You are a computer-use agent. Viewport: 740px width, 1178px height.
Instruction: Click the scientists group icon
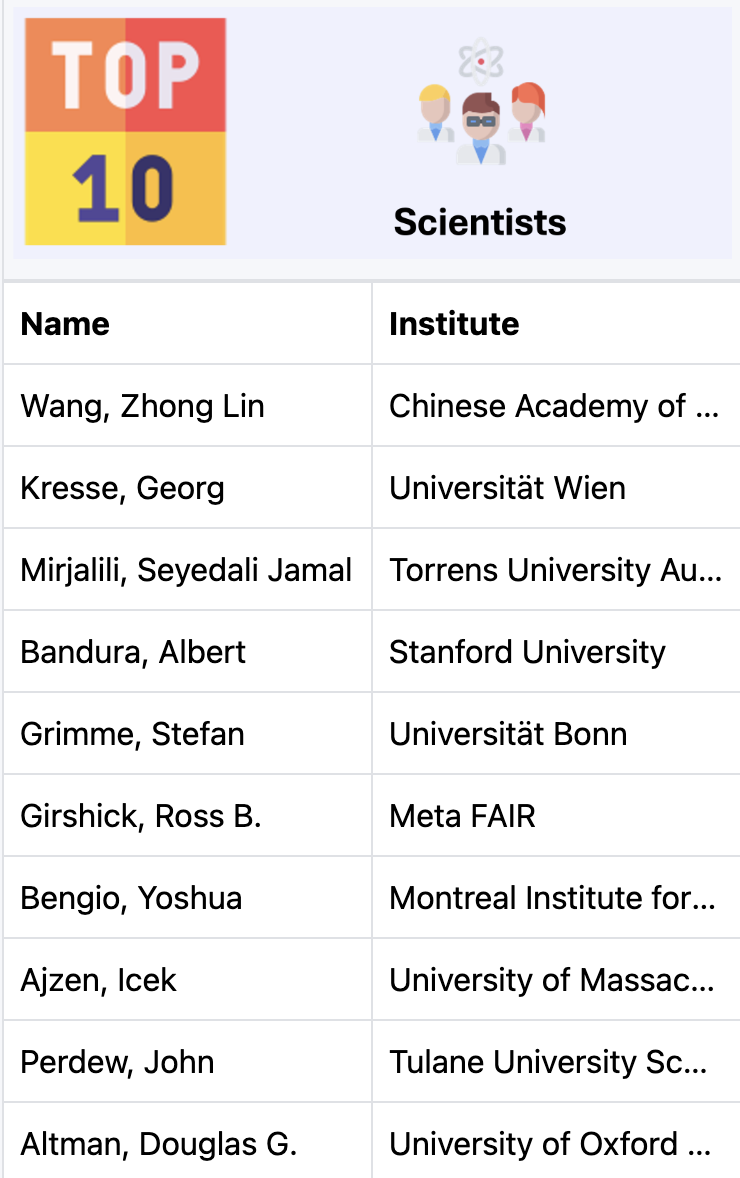[x=481, y=106]
